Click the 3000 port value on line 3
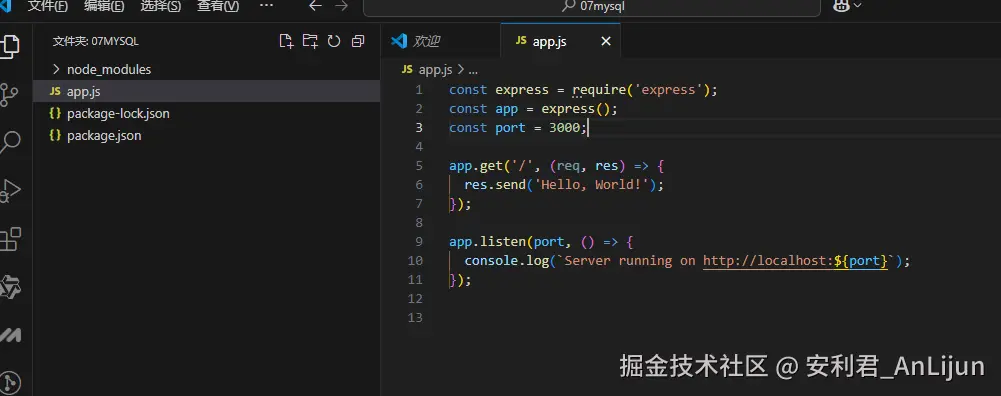The width and height of the screenshot is (1001, 396). coord(564,128)
